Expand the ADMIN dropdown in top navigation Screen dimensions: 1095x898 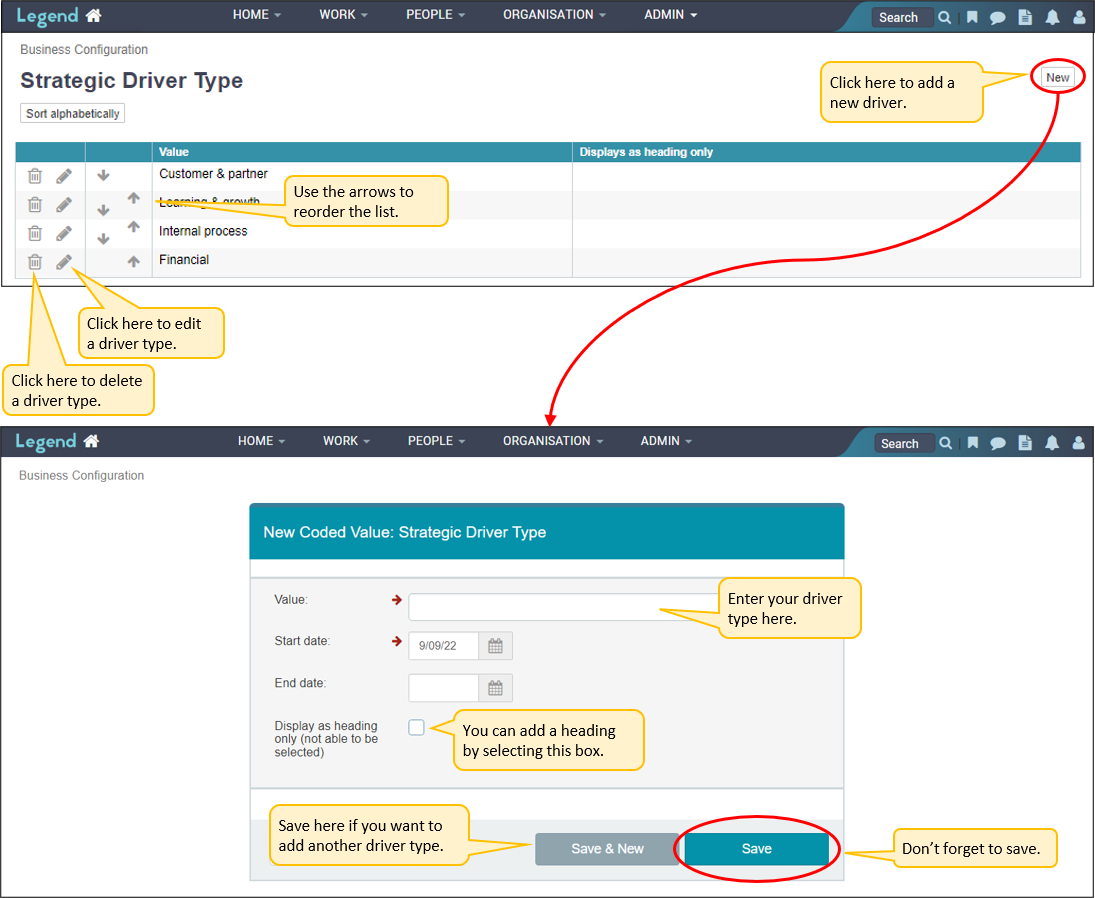(x=670, y=15)
